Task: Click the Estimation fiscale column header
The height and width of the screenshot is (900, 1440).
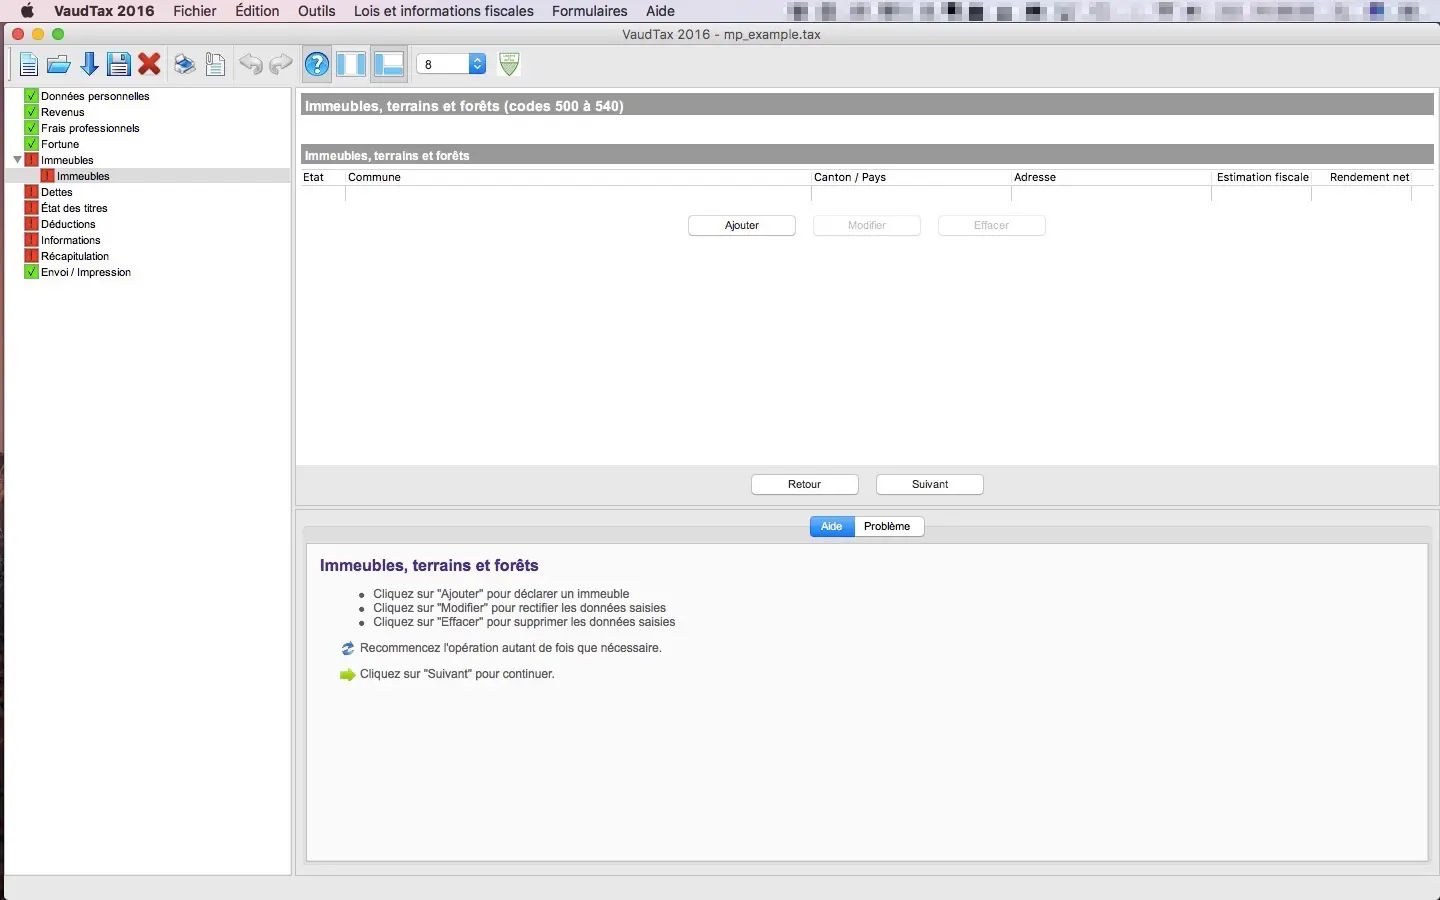Action: (1263, 177)
